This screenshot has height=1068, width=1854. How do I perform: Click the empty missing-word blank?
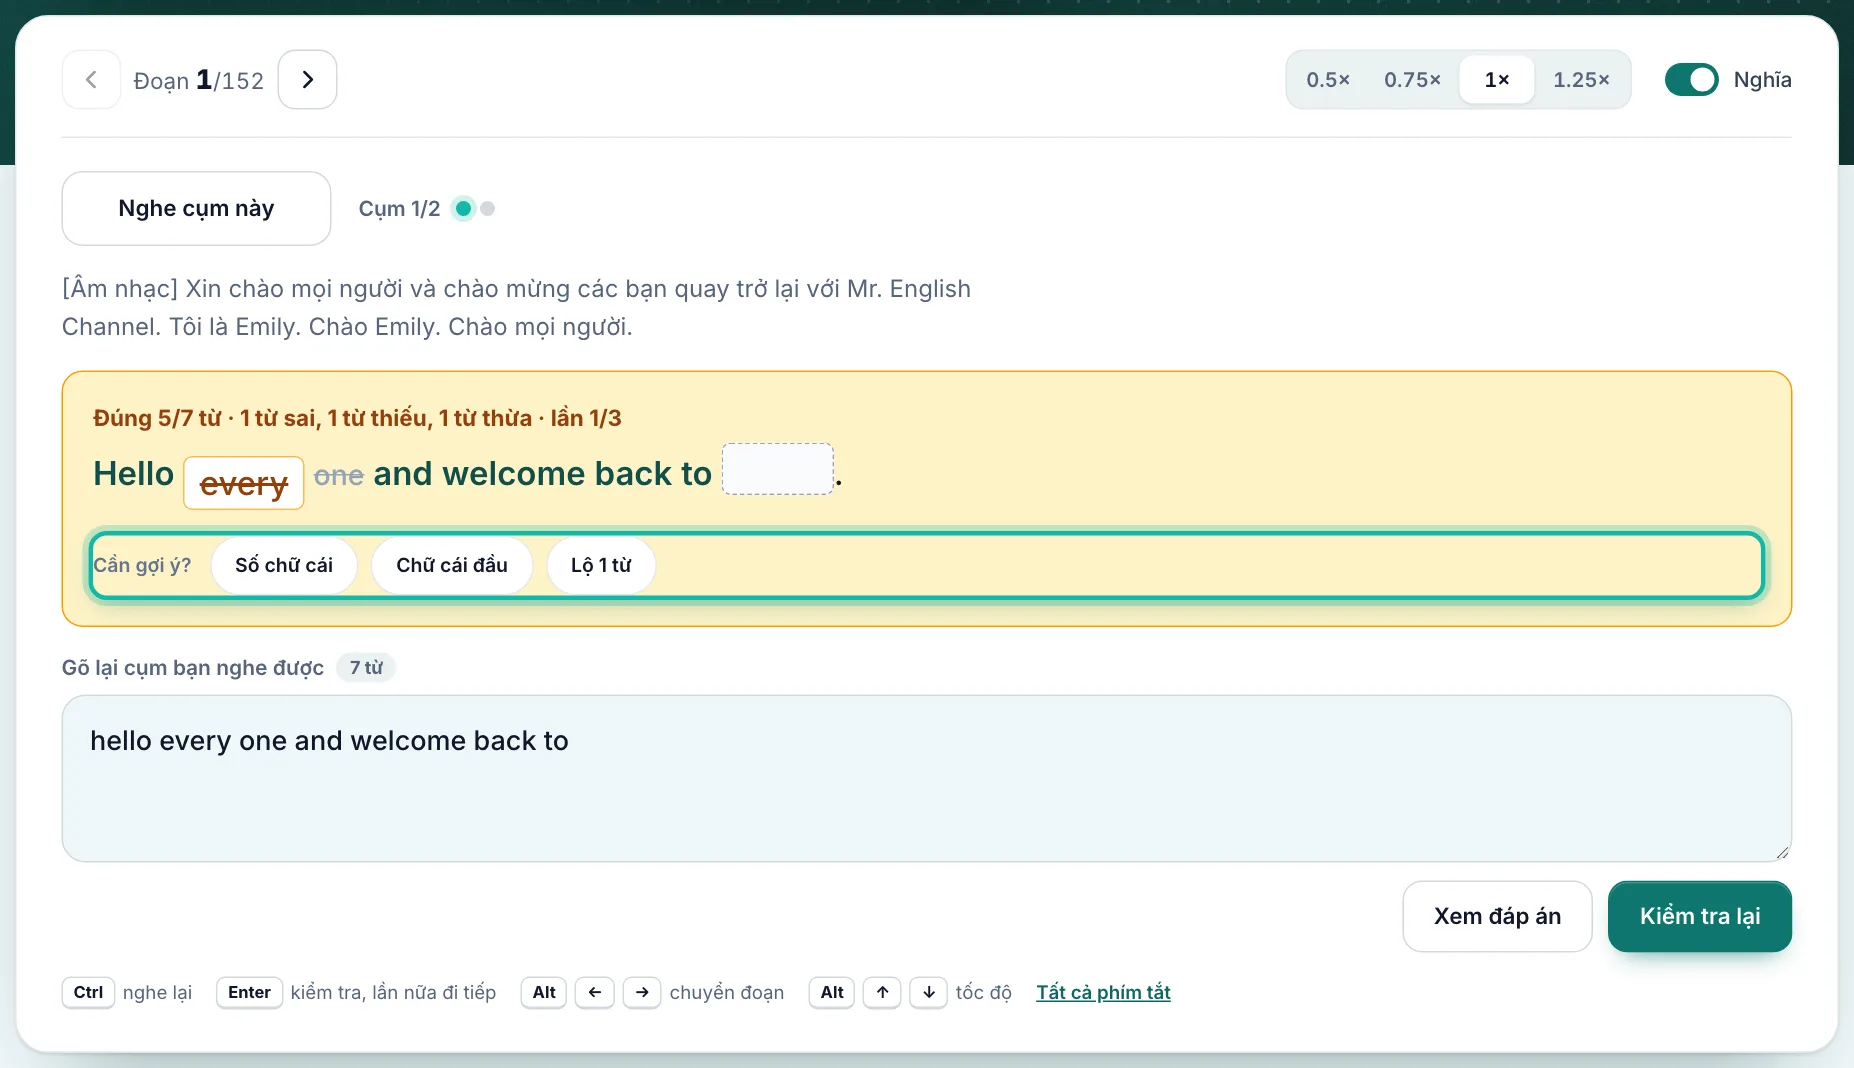point(778,469)
